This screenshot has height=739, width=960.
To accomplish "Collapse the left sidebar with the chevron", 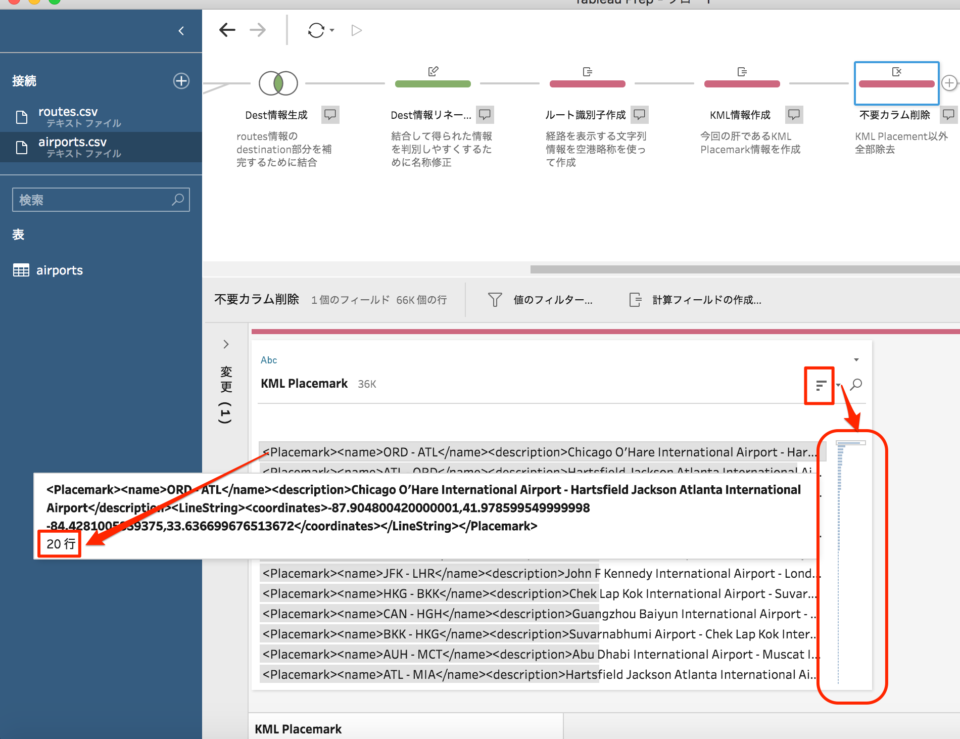I will point(181,31).
